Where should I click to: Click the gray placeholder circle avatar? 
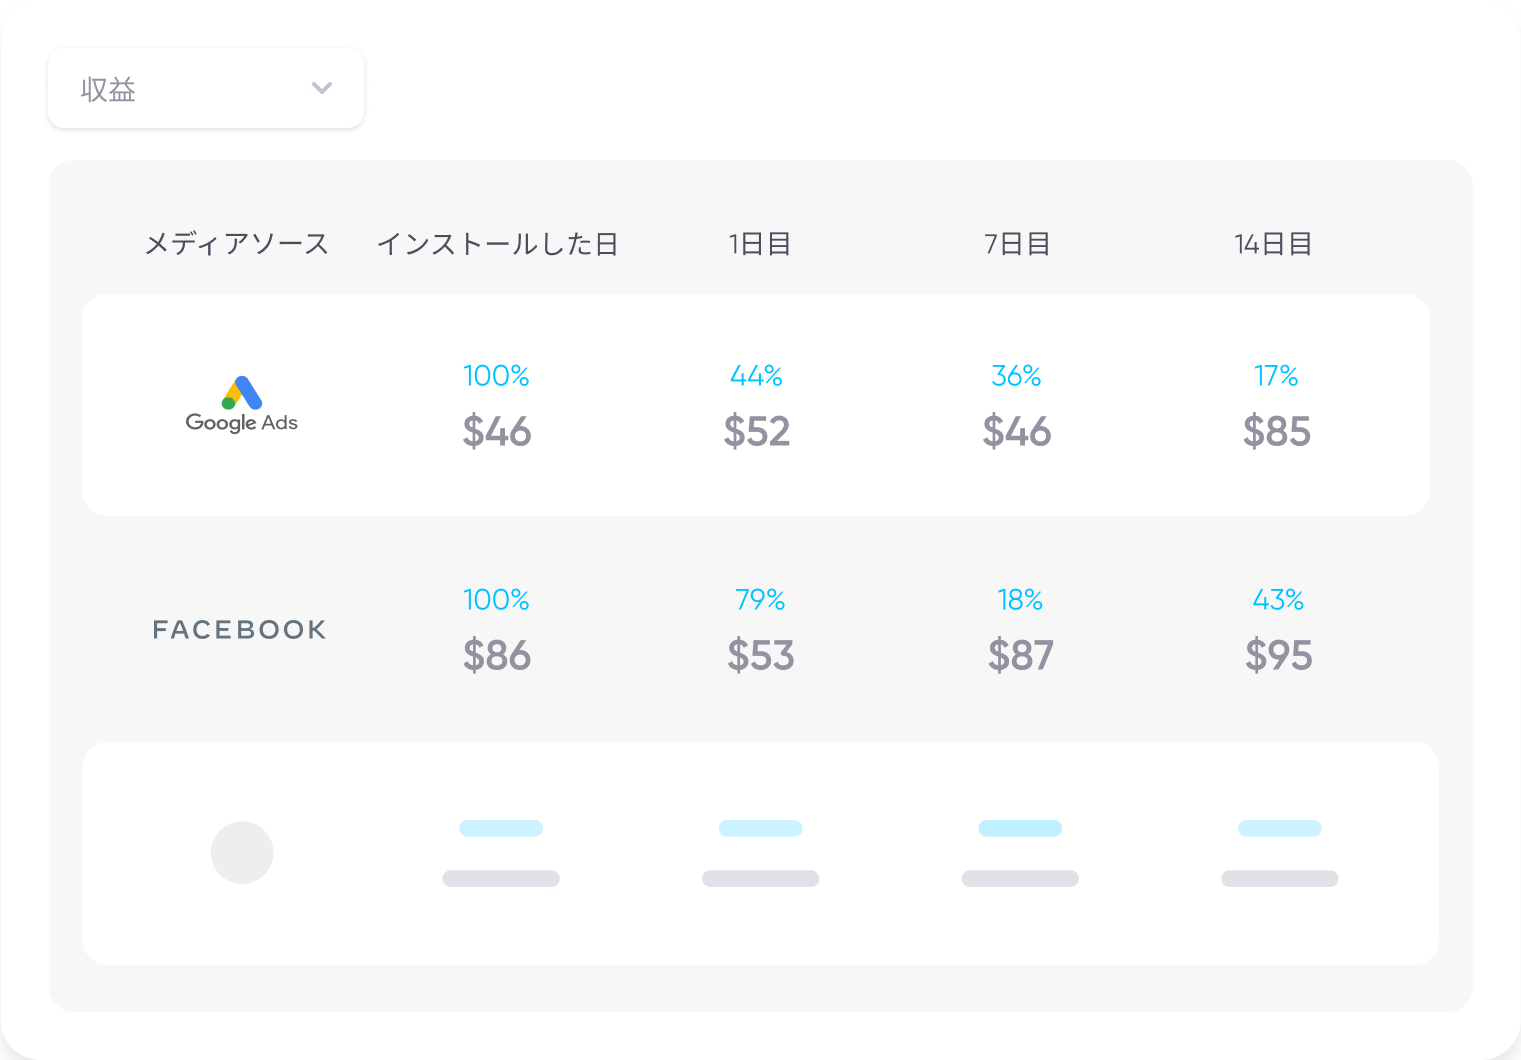click(242, 852)
